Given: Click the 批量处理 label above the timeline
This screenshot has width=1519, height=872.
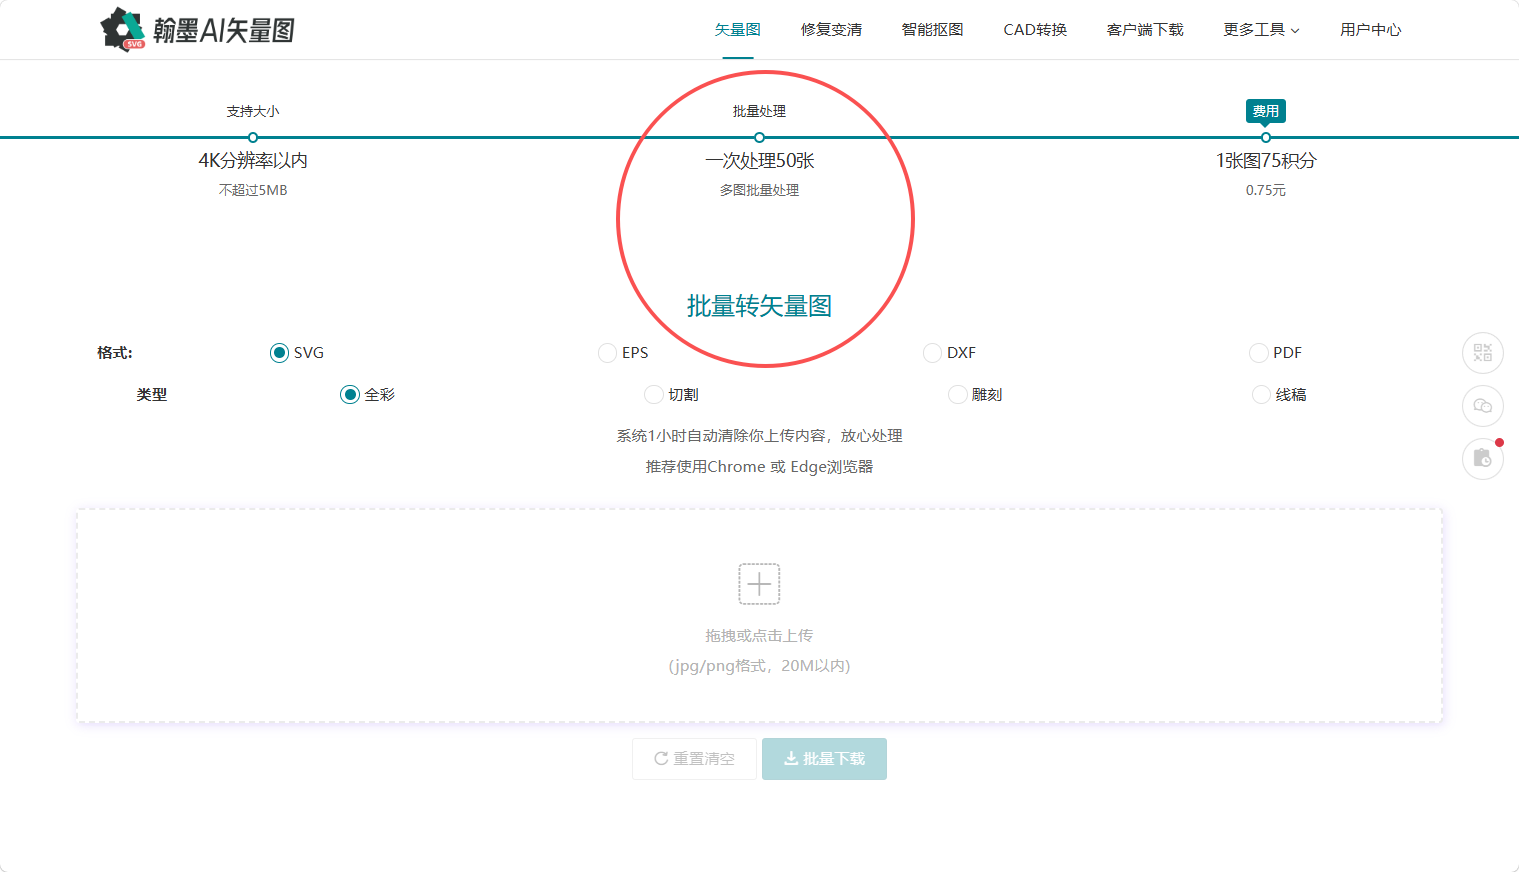Looking at the screenshot, I should tap(759, 111).
